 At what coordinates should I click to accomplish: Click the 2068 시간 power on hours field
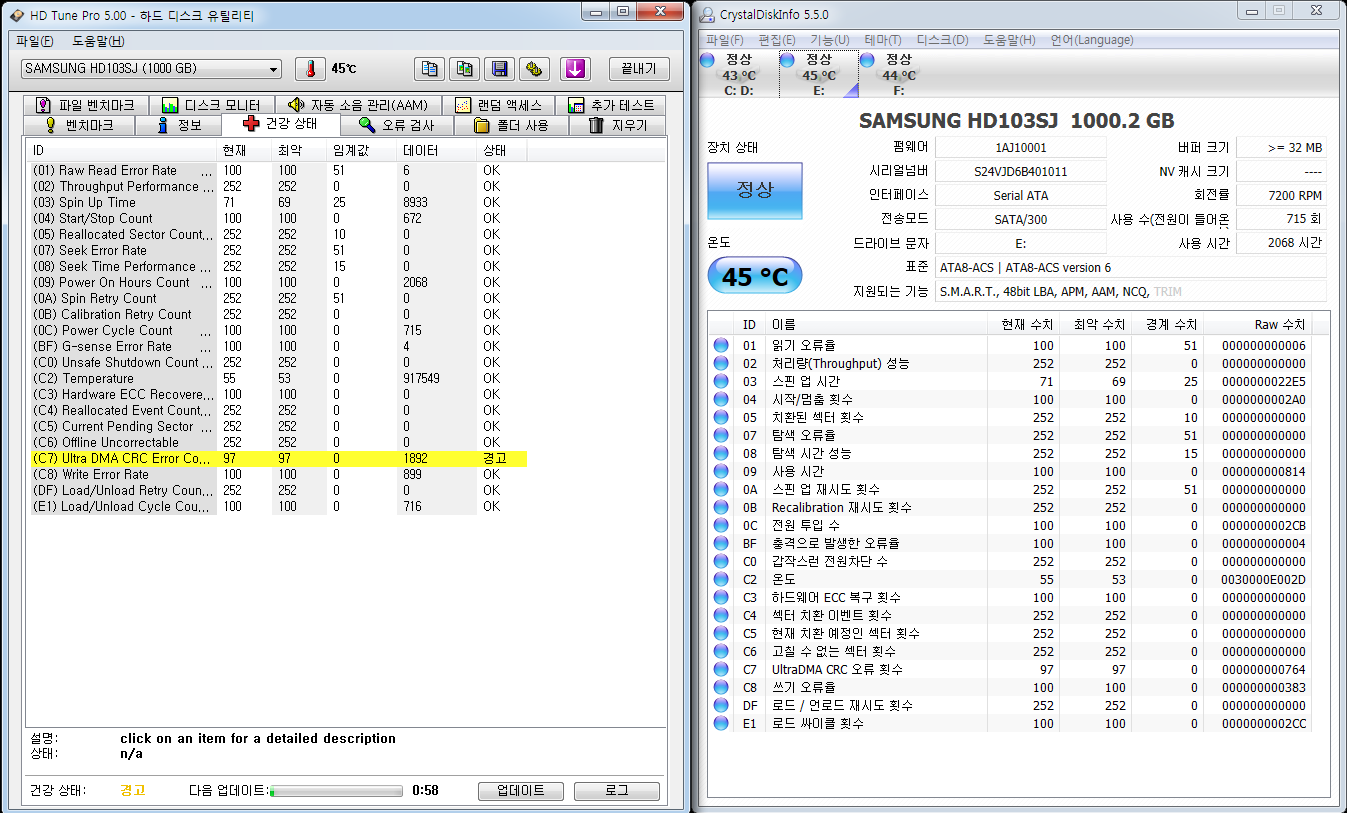click(x=1281, y=244)
